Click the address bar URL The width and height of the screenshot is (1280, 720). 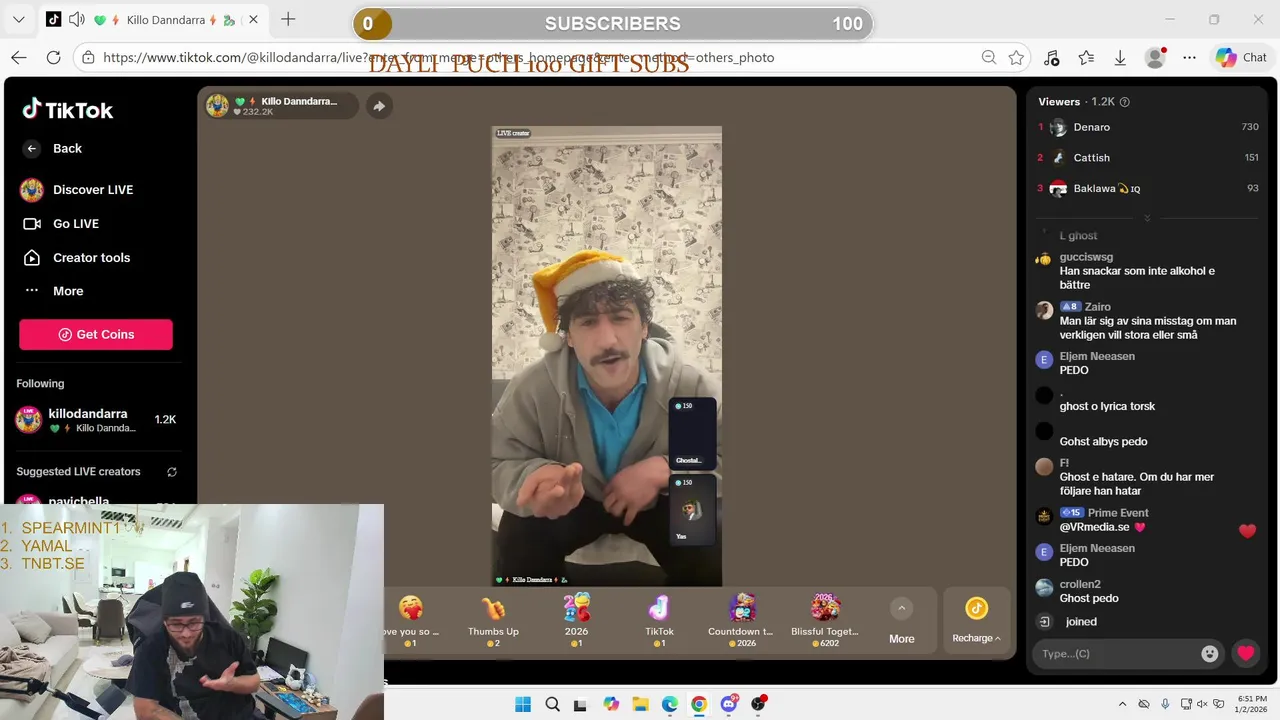point(438,58)
